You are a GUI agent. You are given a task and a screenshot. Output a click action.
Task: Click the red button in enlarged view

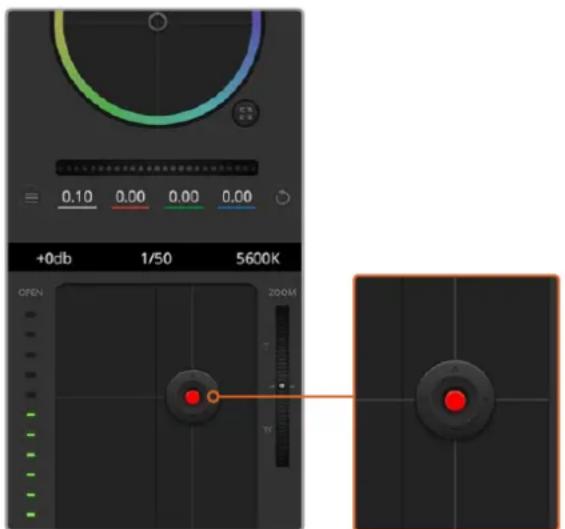coord(455,400)
